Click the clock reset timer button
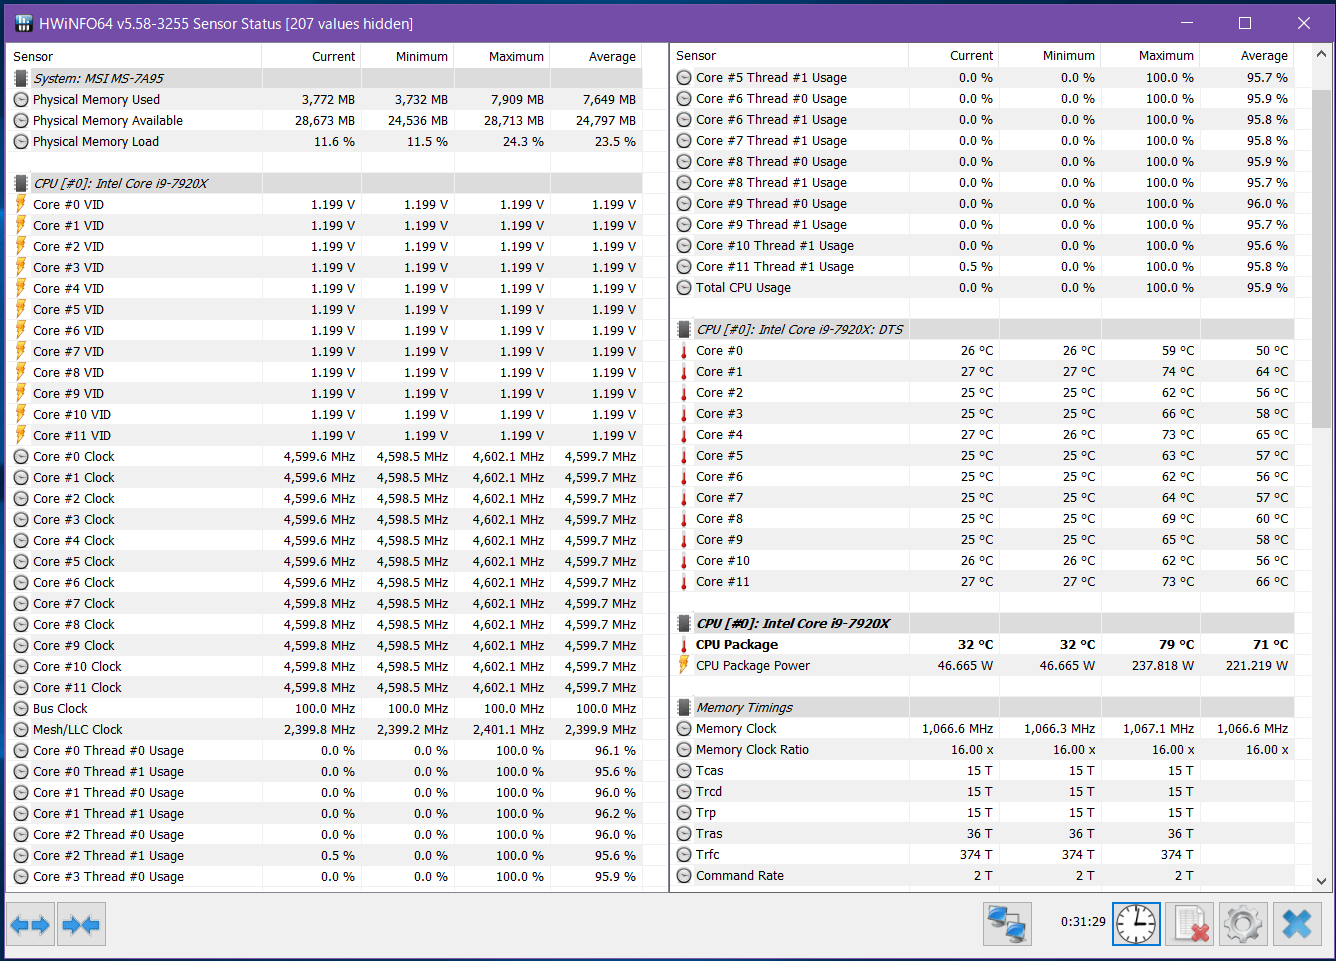1336x961 pixels. [x=1136, y=923]
